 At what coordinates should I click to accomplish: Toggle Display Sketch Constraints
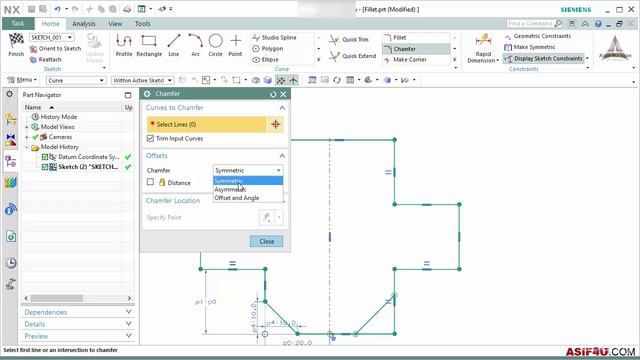(x=544, y=58)
